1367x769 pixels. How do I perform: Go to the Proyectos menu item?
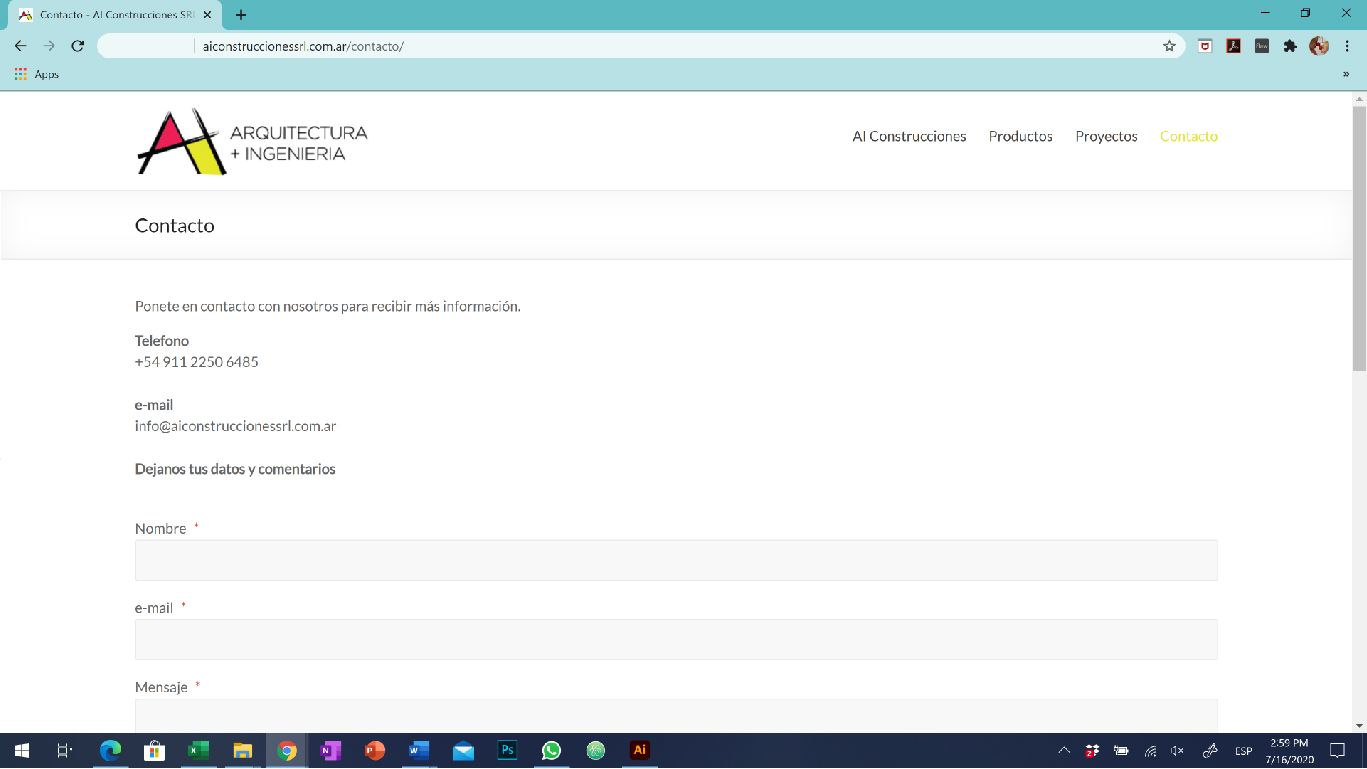pos(1106,136)
